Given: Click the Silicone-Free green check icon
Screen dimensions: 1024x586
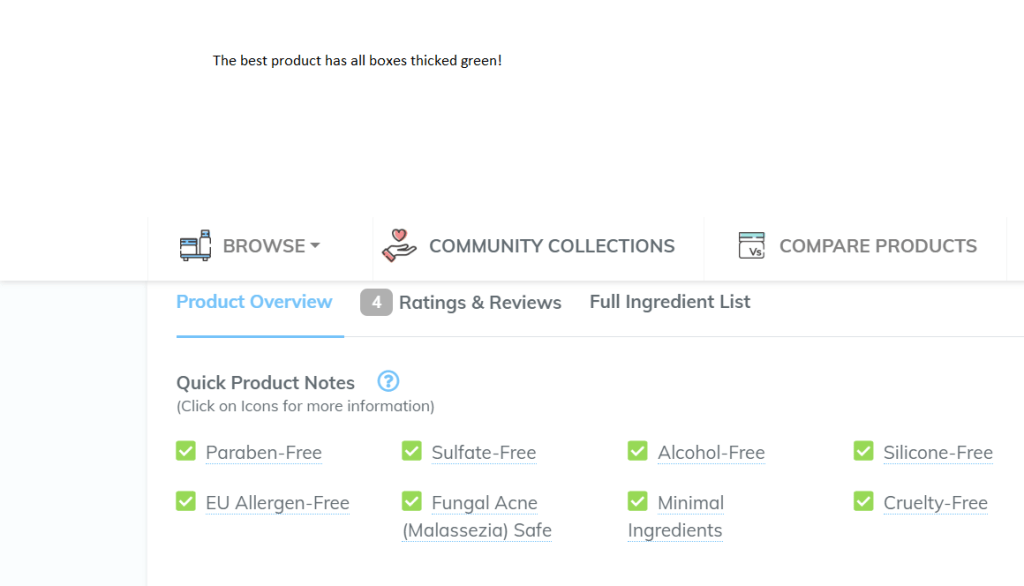Looking at the screenshot, I should point(863,451).
